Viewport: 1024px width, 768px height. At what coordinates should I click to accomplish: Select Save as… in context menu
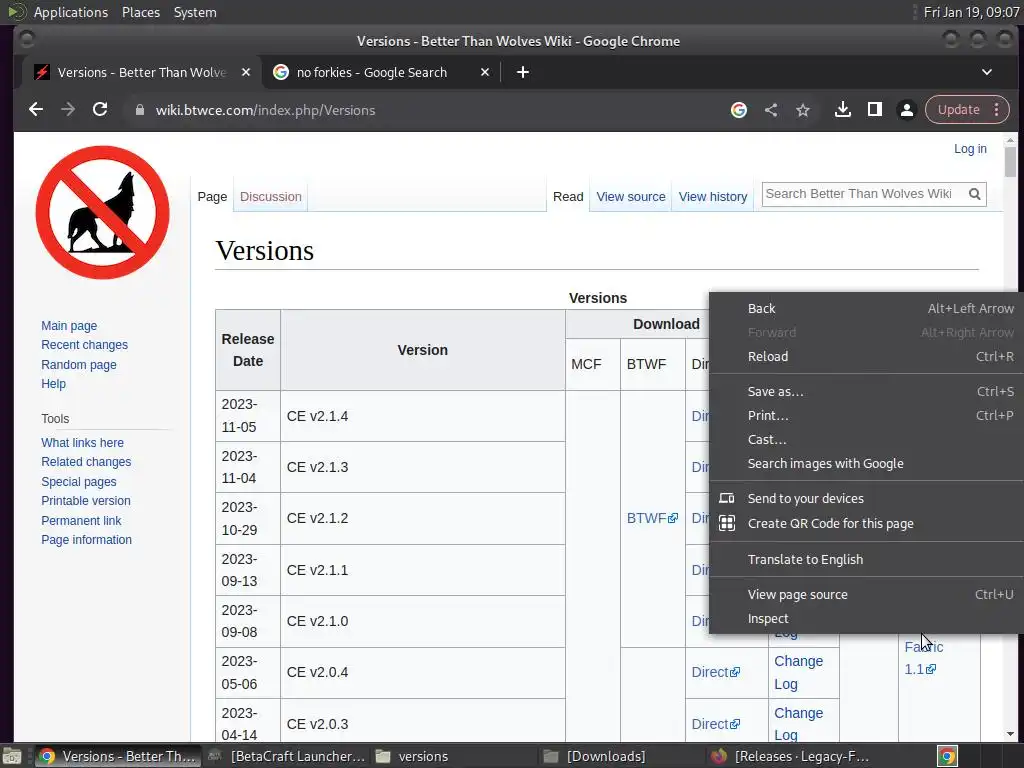tap(866, 392)
